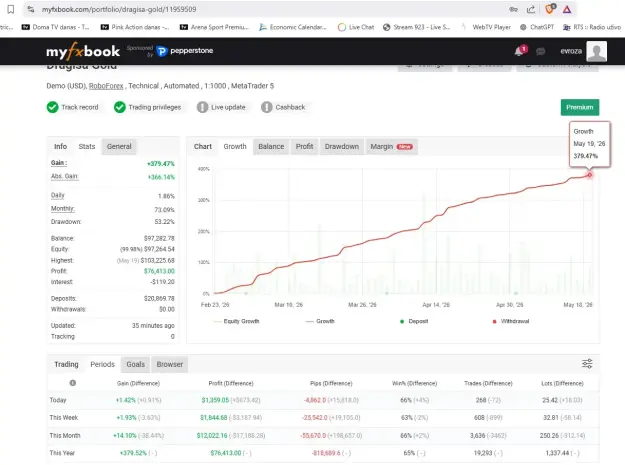Click the This Week row label
The width and height of the screenshot is (625, 465).
[x=64, y=418]
